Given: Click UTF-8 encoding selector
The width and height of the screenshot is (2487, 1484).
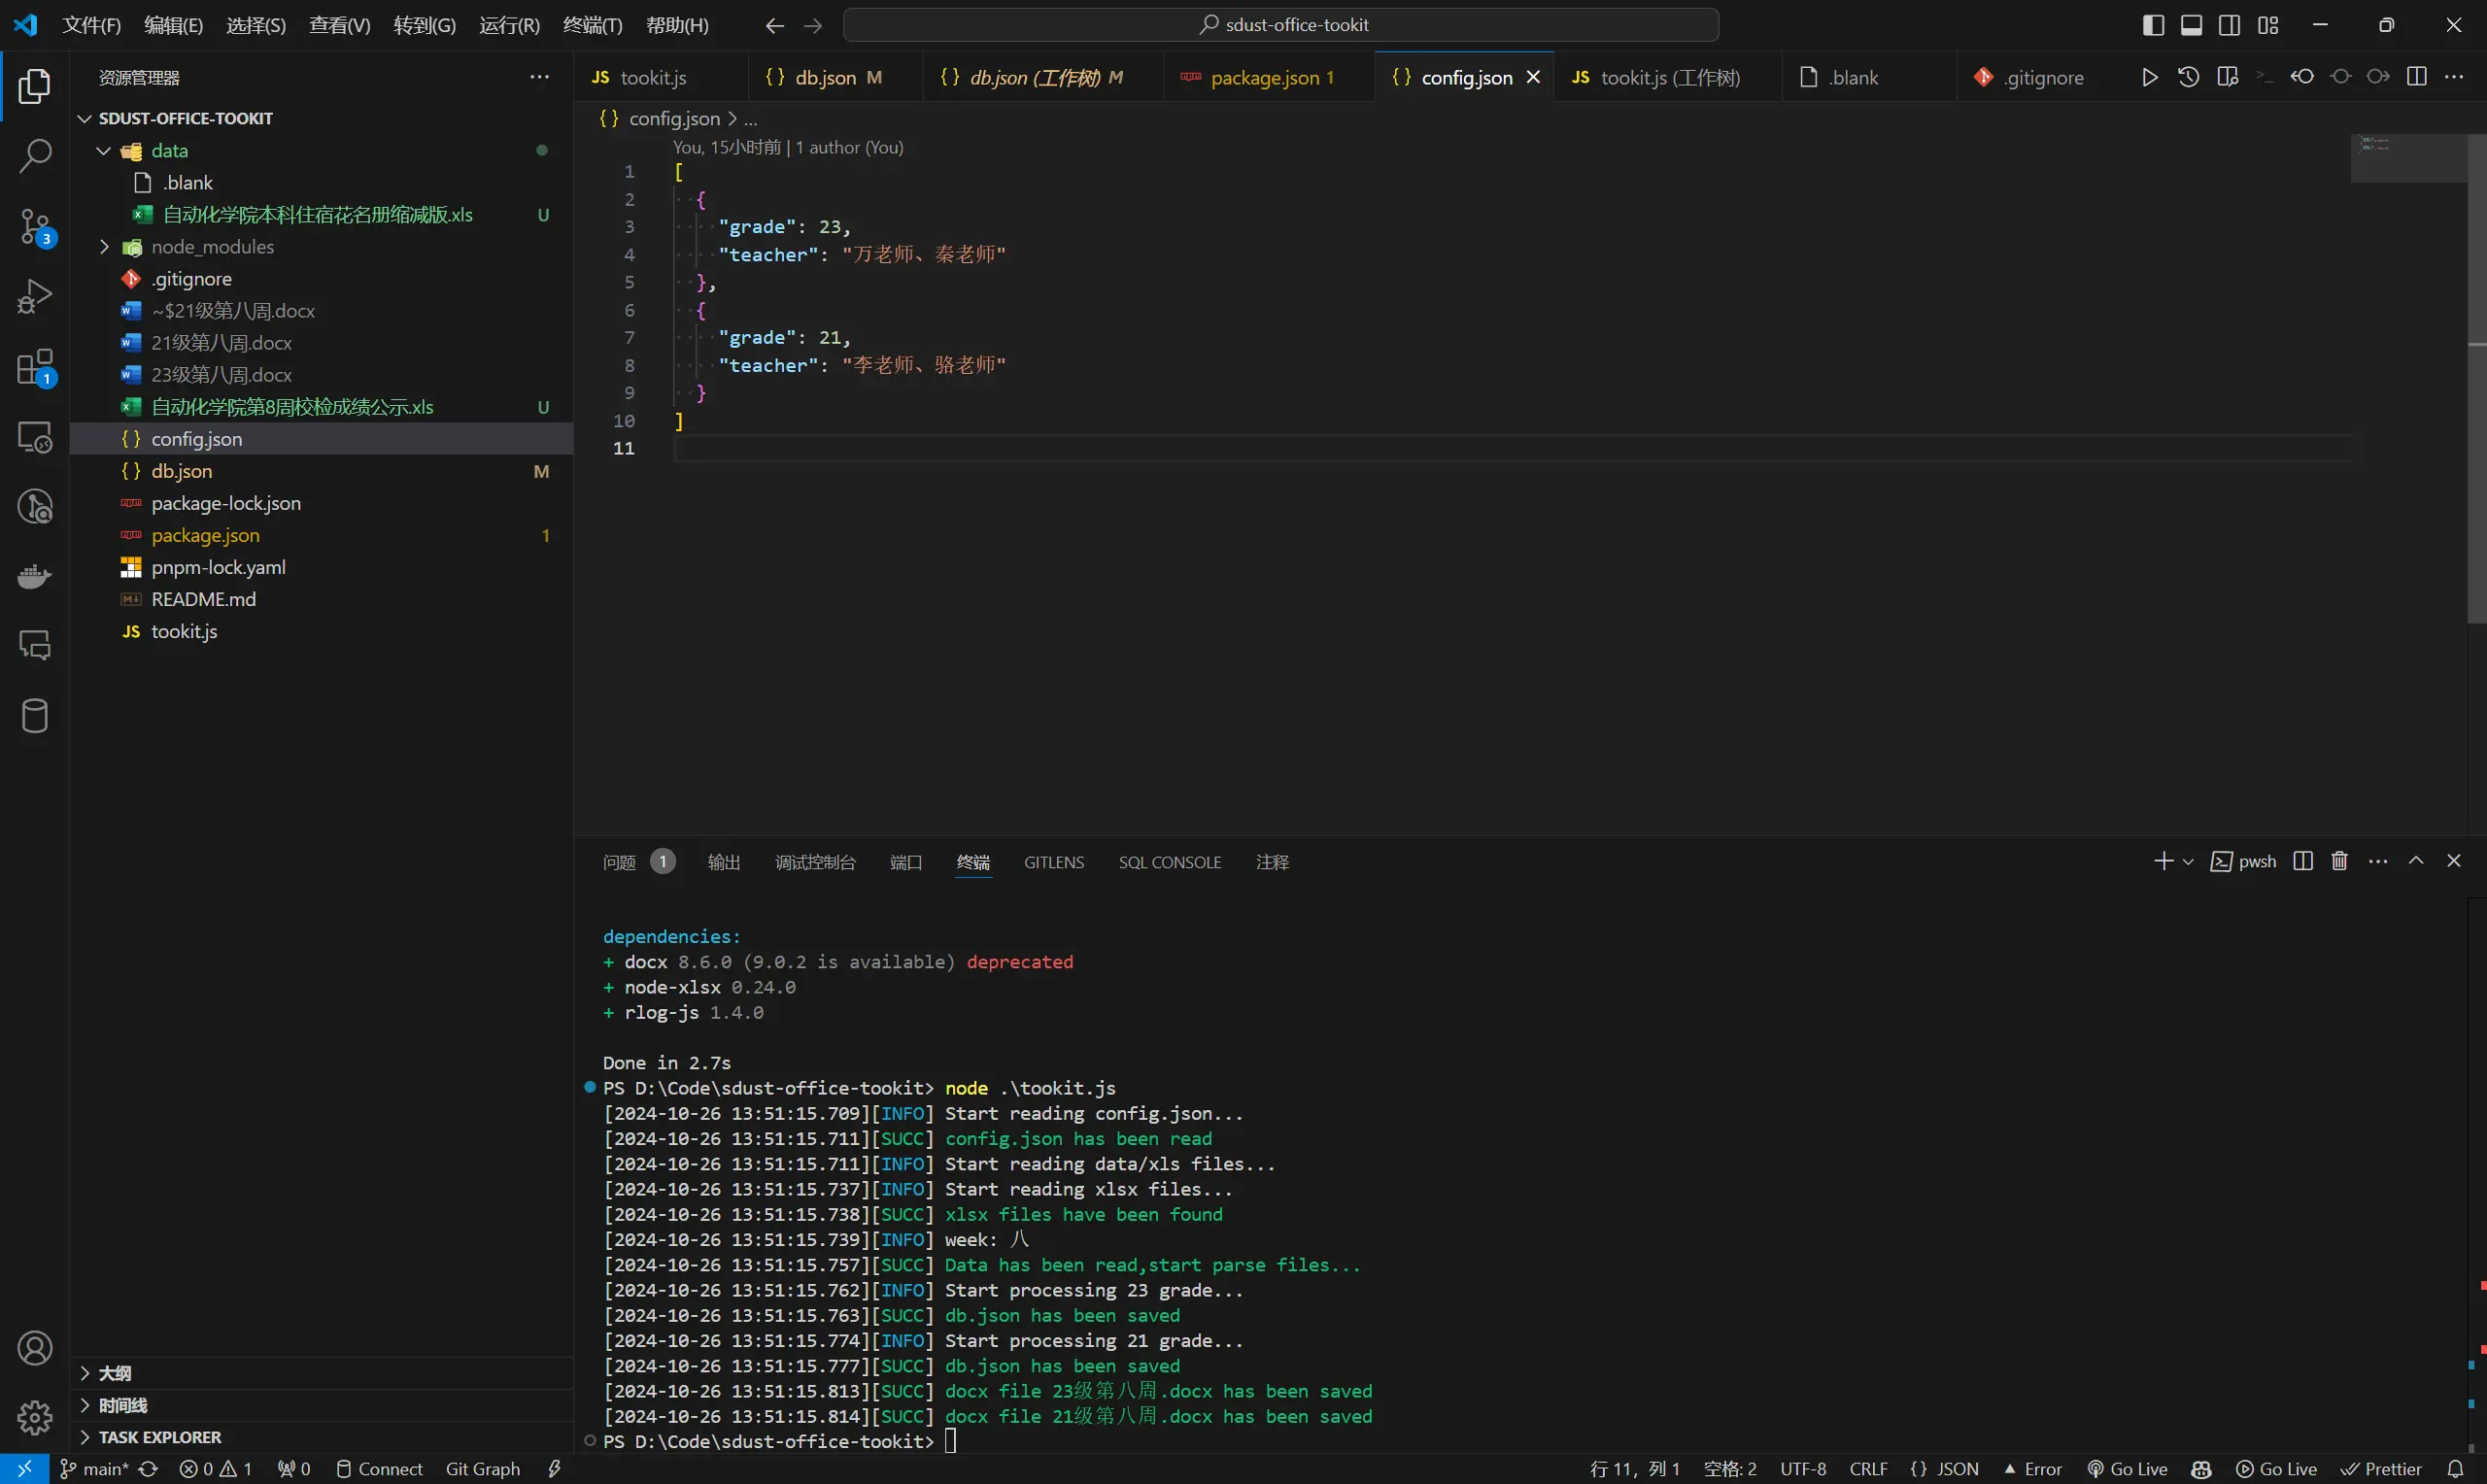Looking at the screenshot, I should click(1803, 1469).
